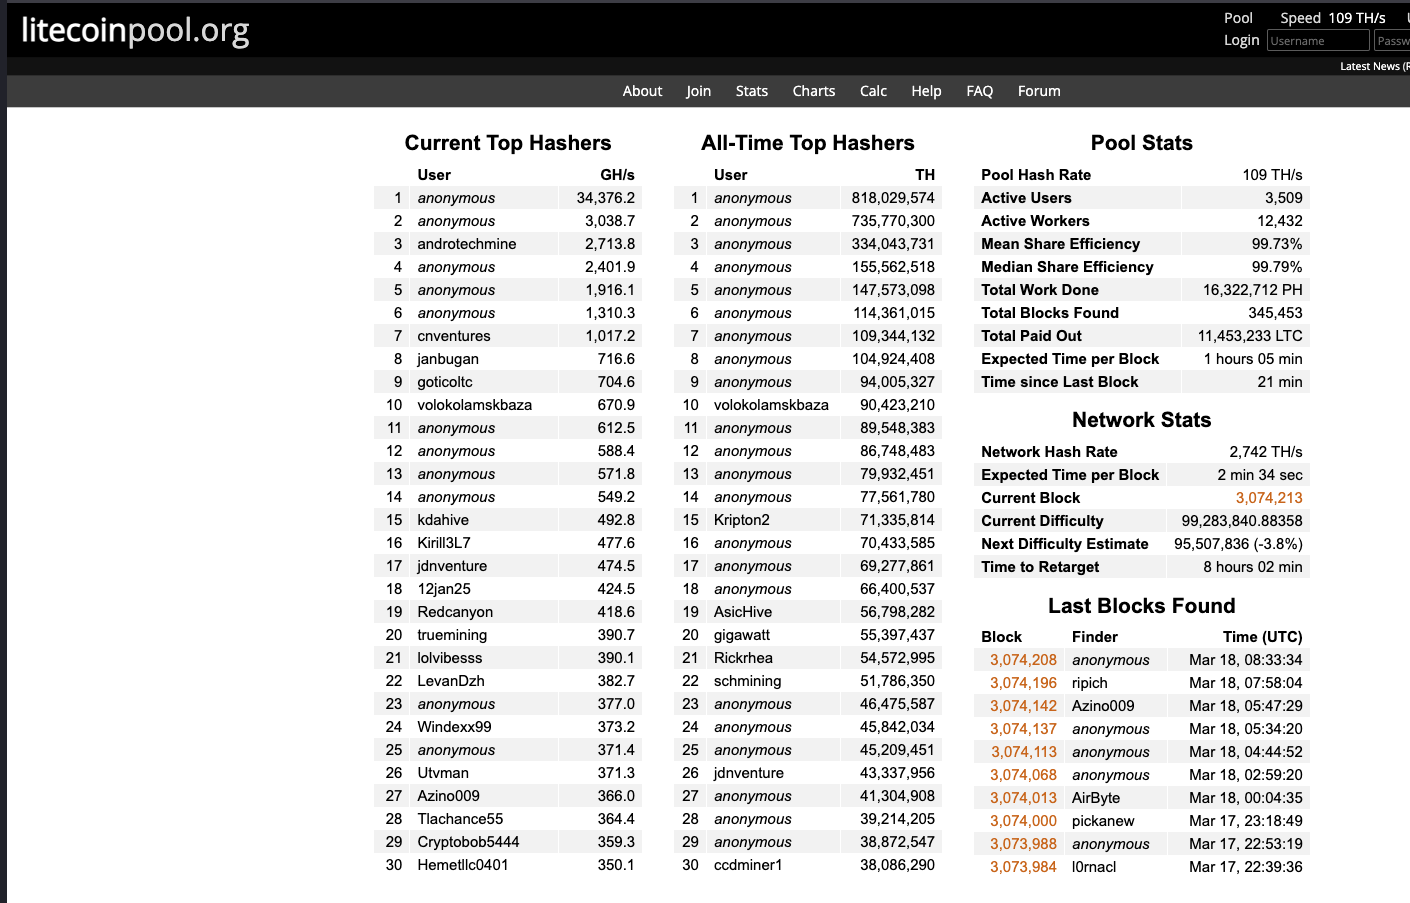The height and width of the screenshot is (903, 1410).
Task: Open the About menu item
Action: coord(642,91)
